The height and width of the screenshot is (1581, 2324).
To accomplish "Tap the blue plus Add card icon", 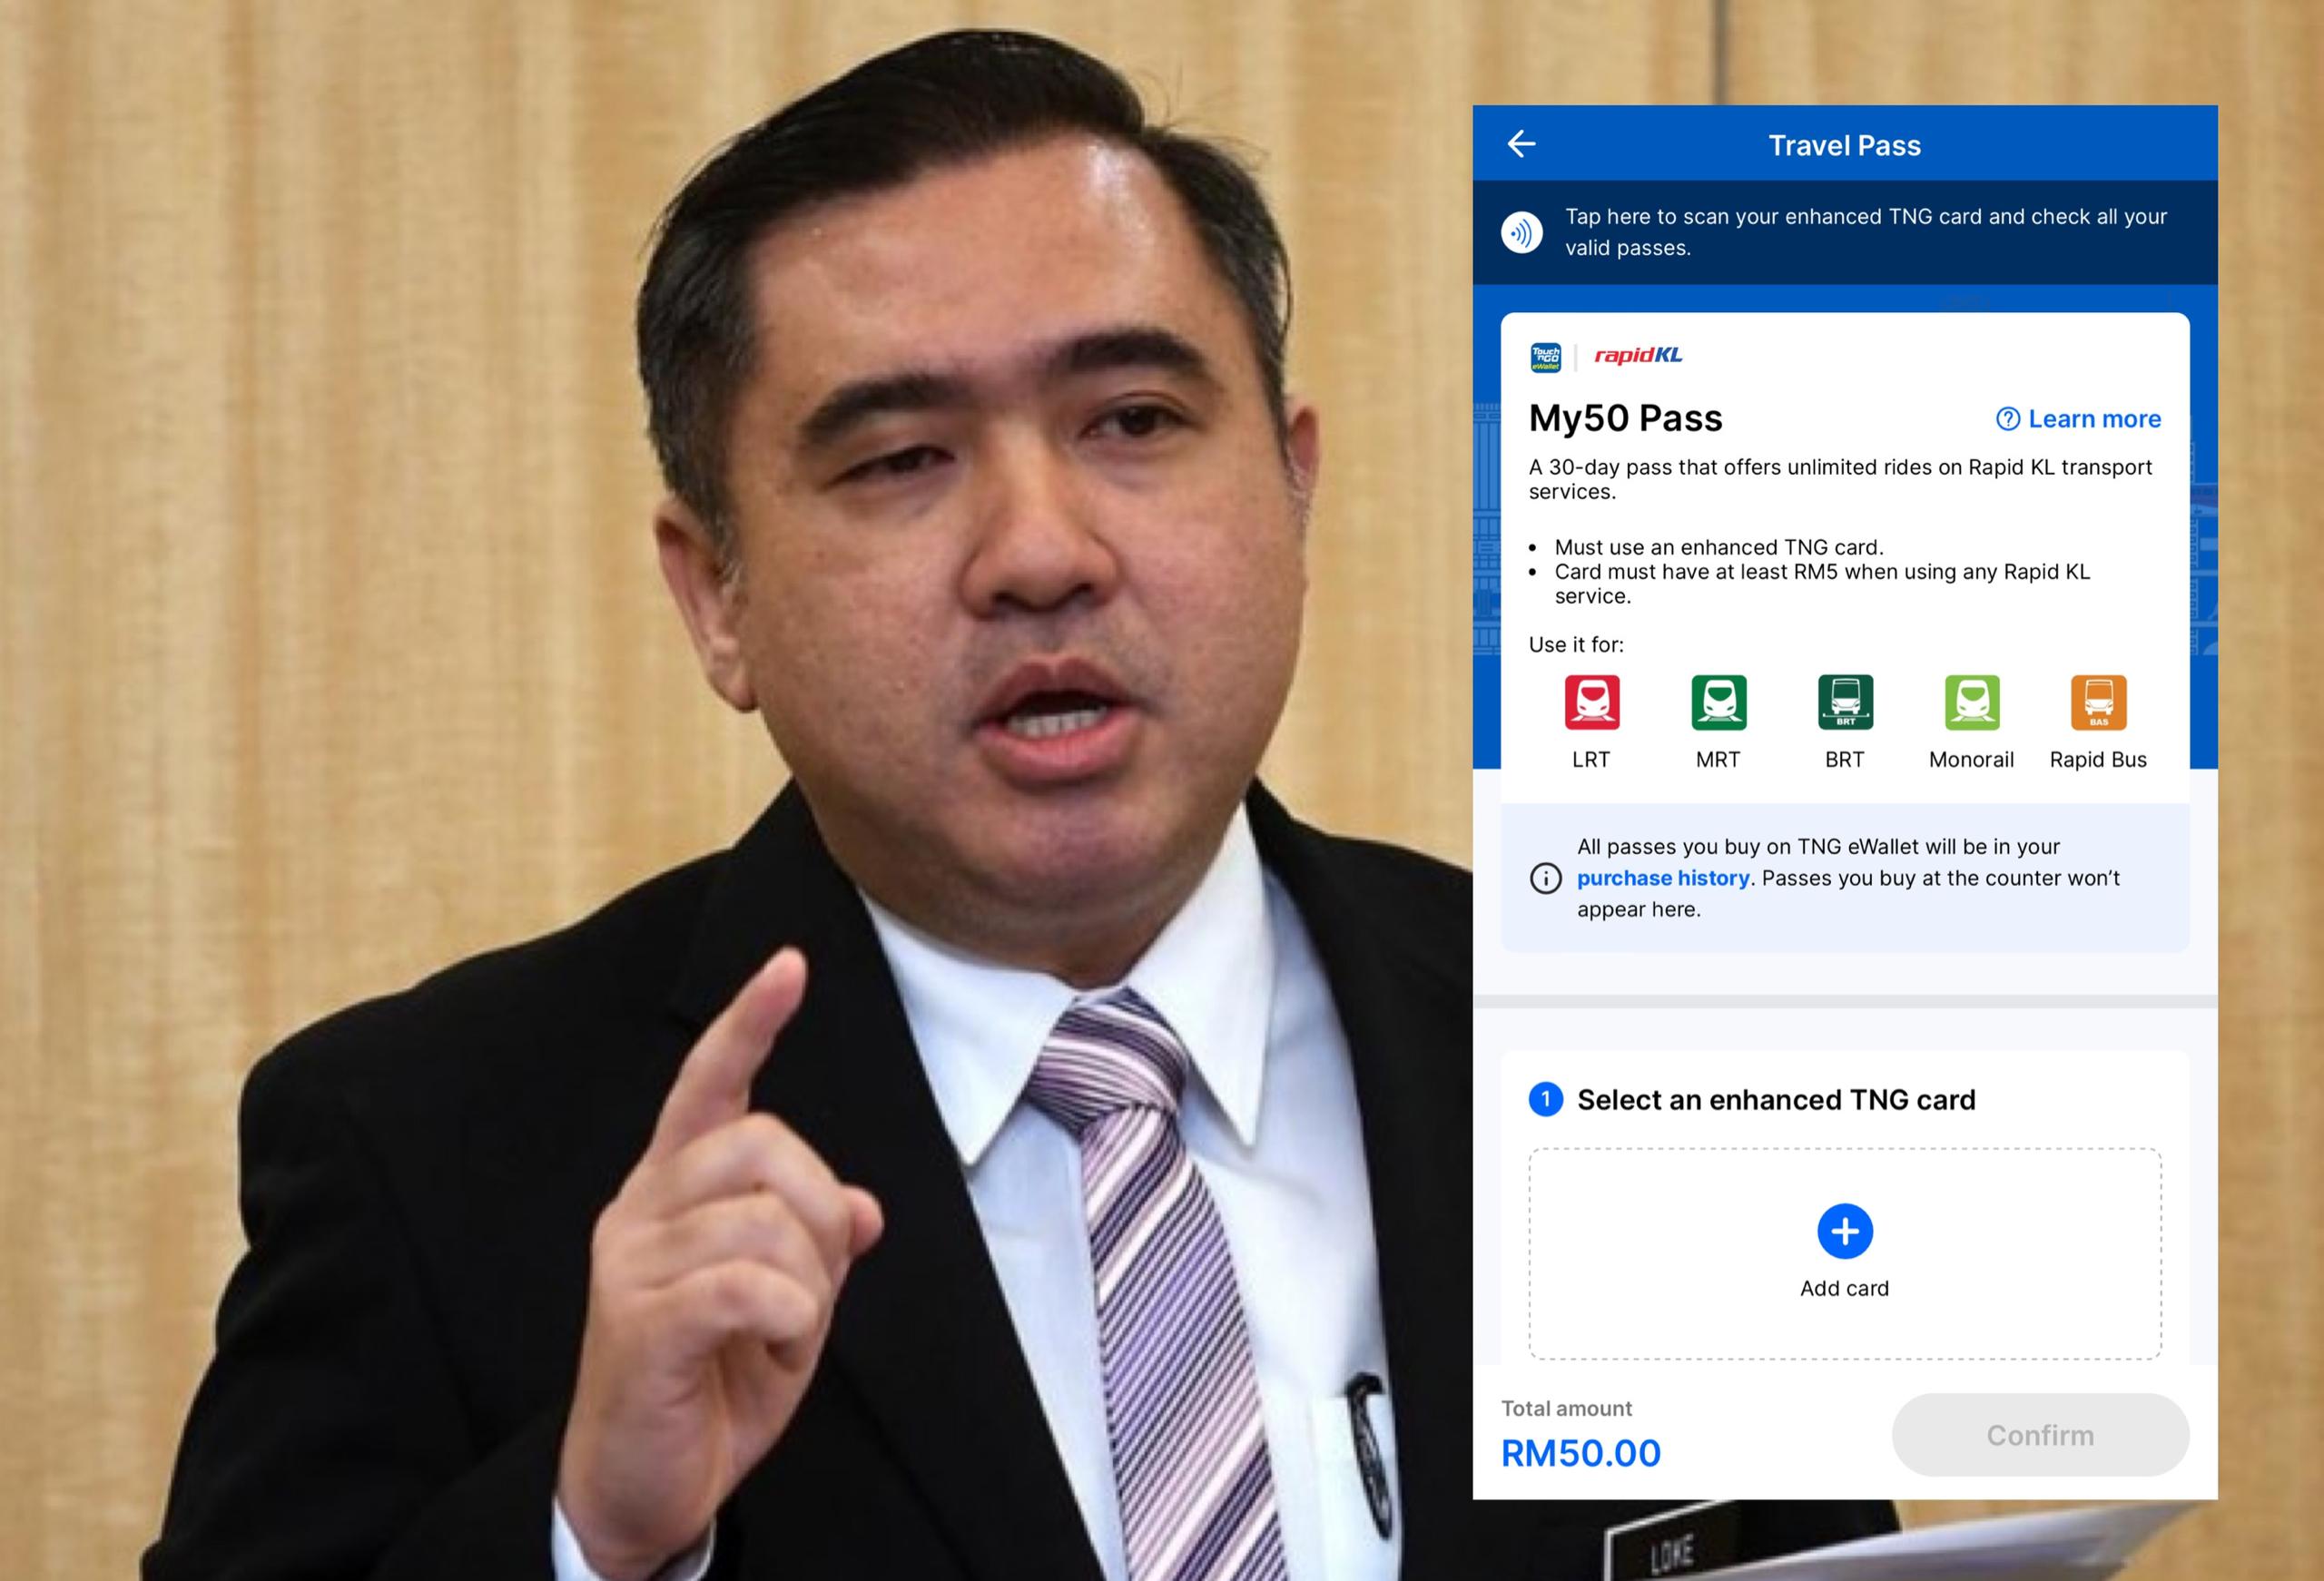I will click(1845, 1231).
